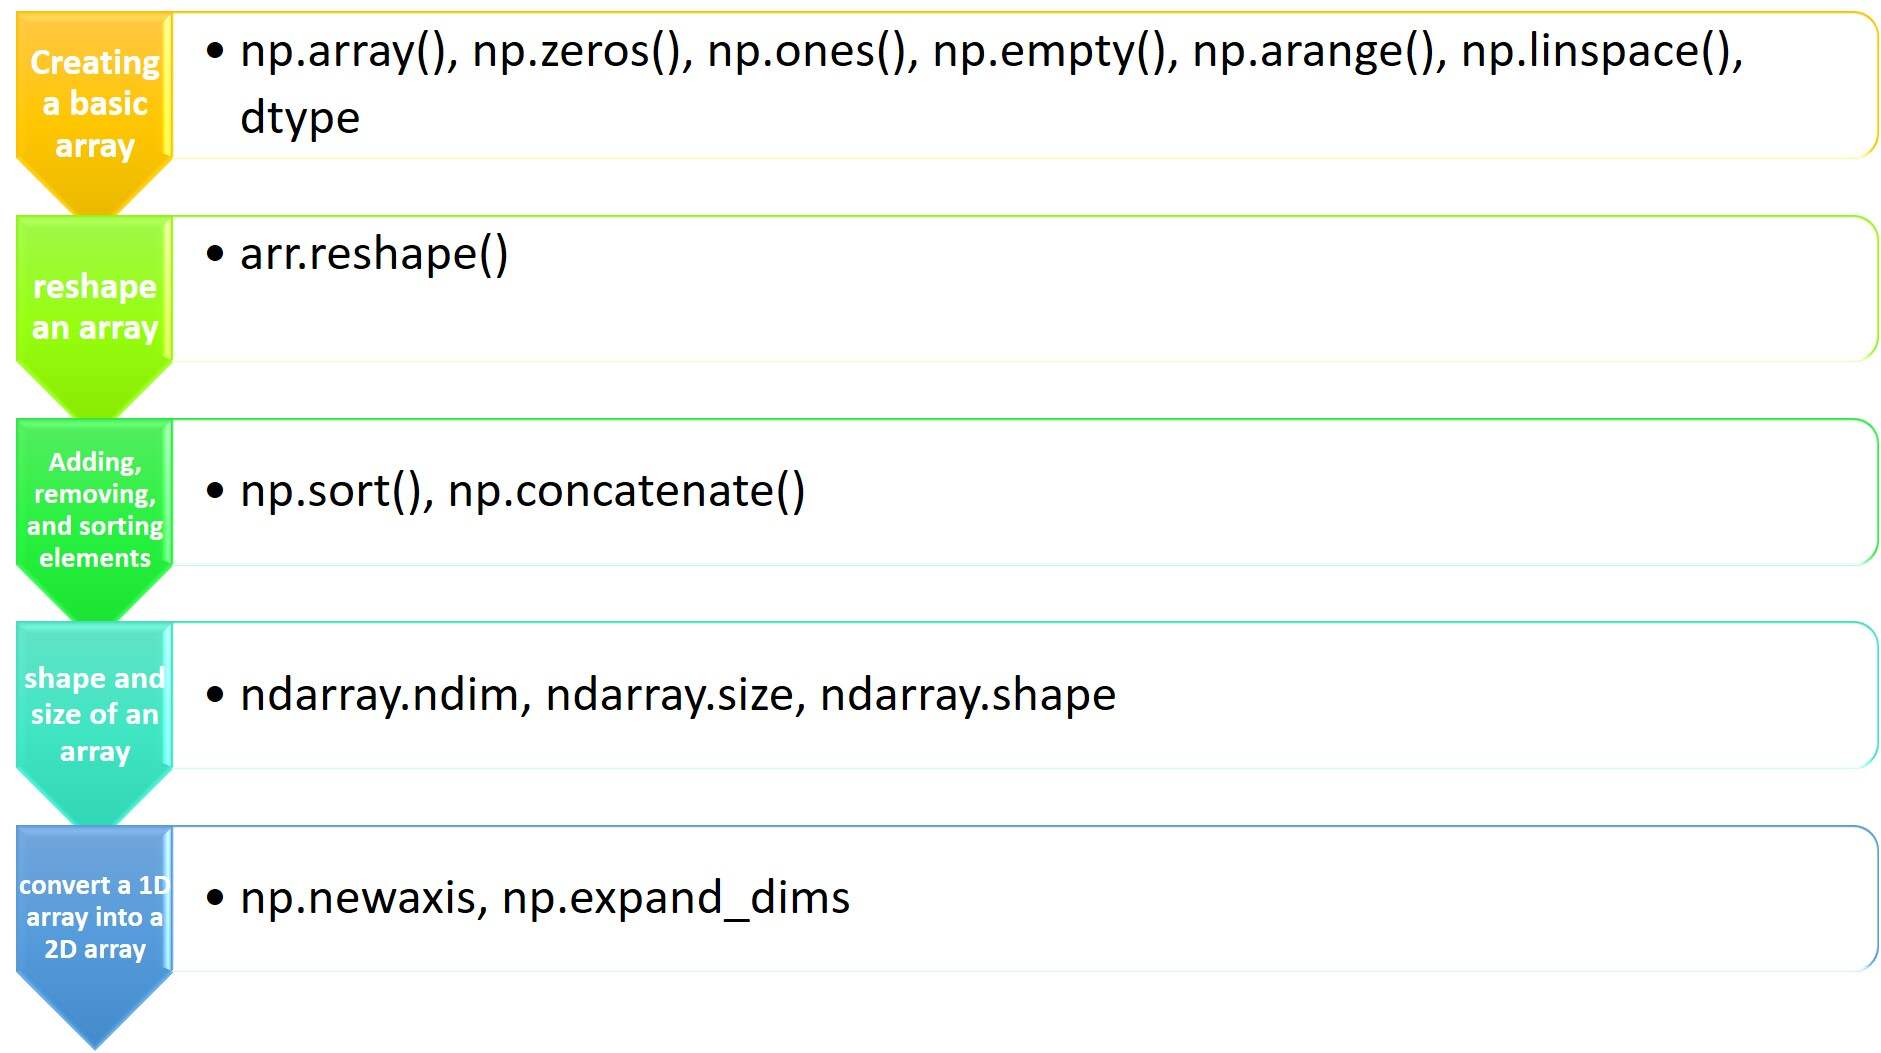The image size is (1881, 1053).
Task: Select the teal "shape and size of an array" chevron
Action: [95, 714]
